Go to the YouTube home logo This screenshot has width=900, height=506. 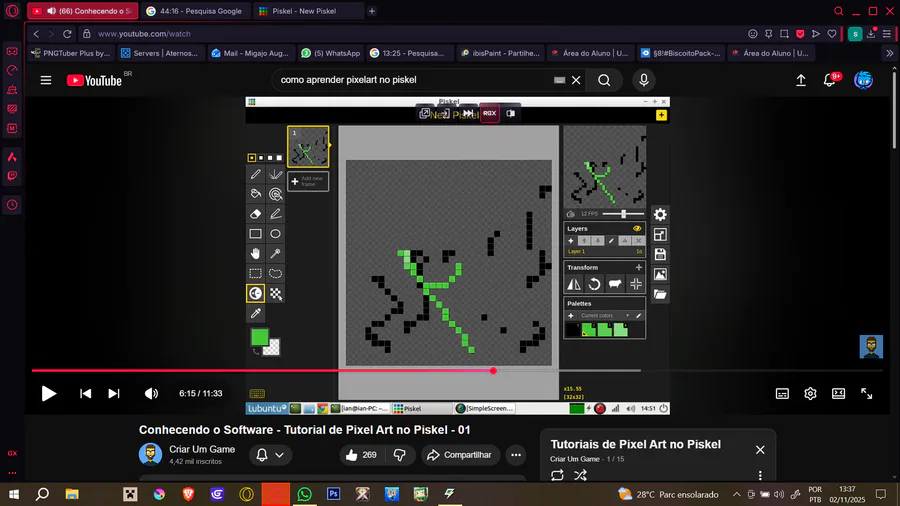[95, 80]
